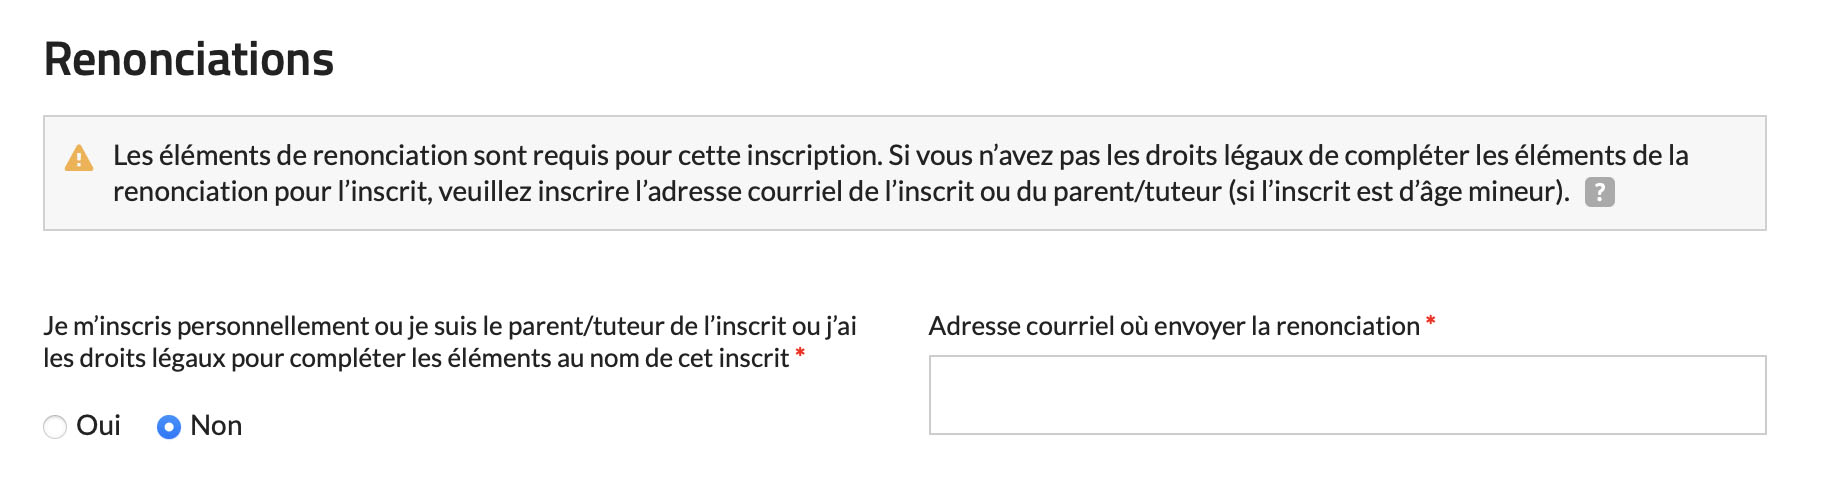Select the "Oui" radio button

(55, 427)
